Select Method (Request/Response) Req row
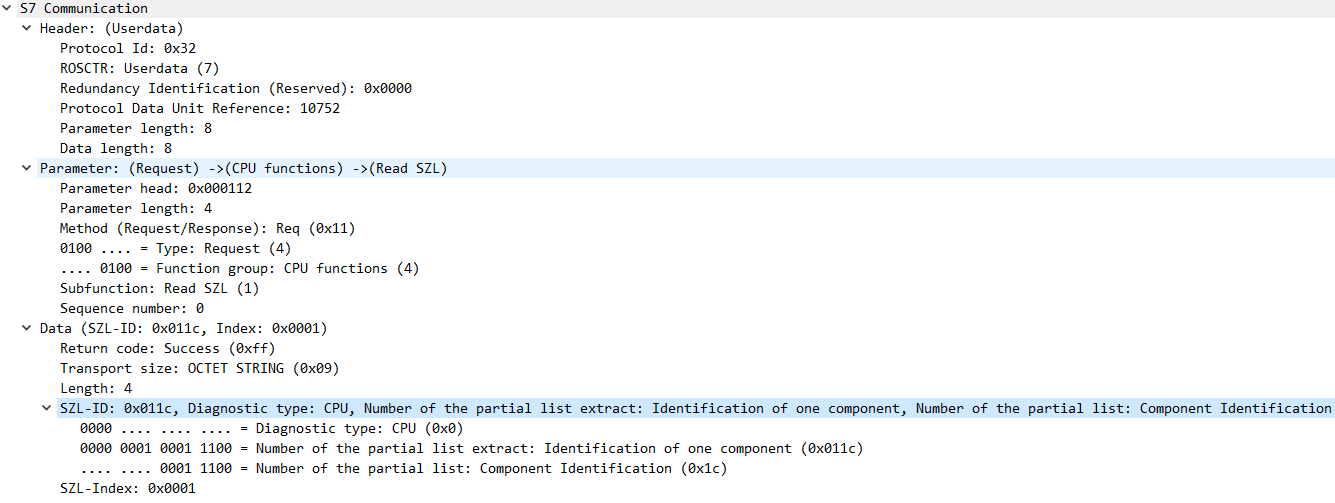This screenshot has width=1335, height=503. click(208, 228)
